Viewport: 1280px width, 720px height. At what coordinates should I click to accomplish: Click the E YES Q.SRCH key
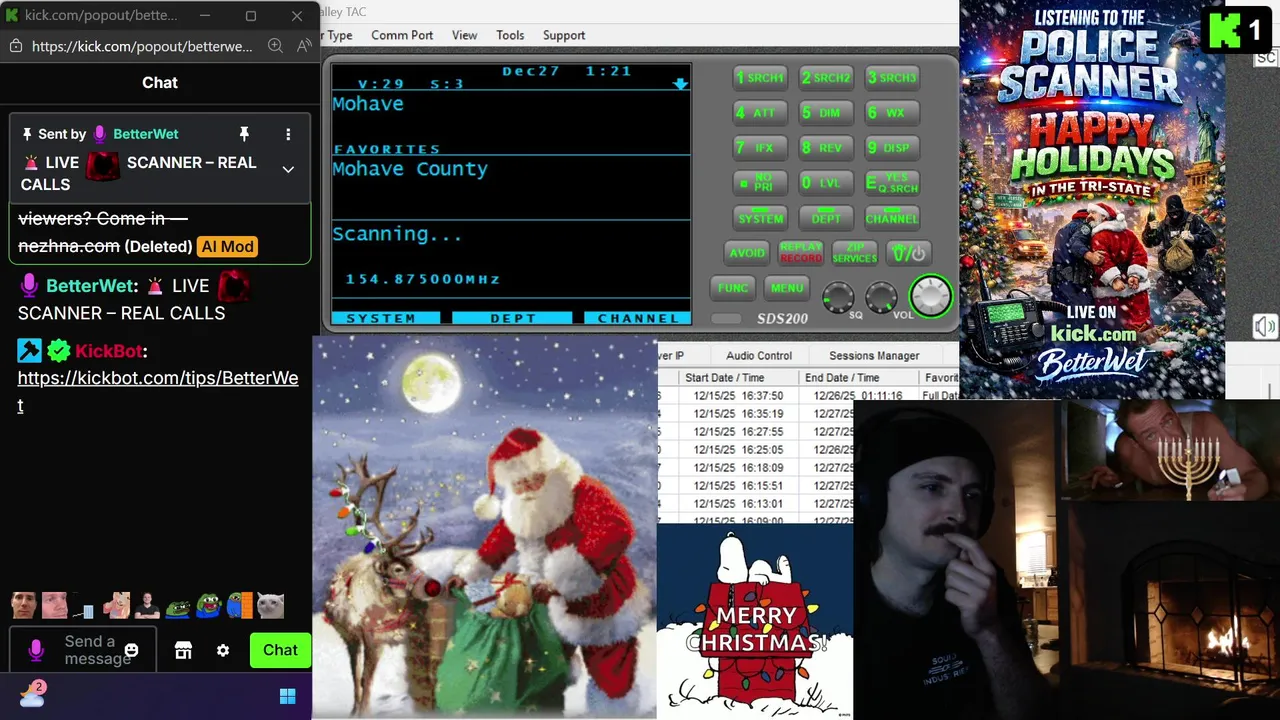point(892,183)
